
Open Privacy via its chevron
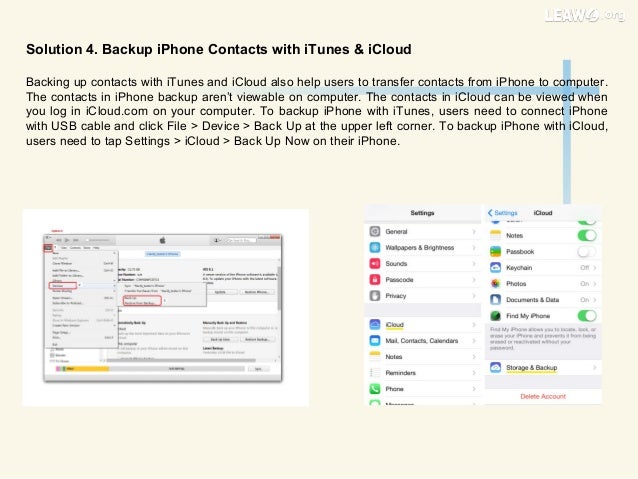(474, 296)
